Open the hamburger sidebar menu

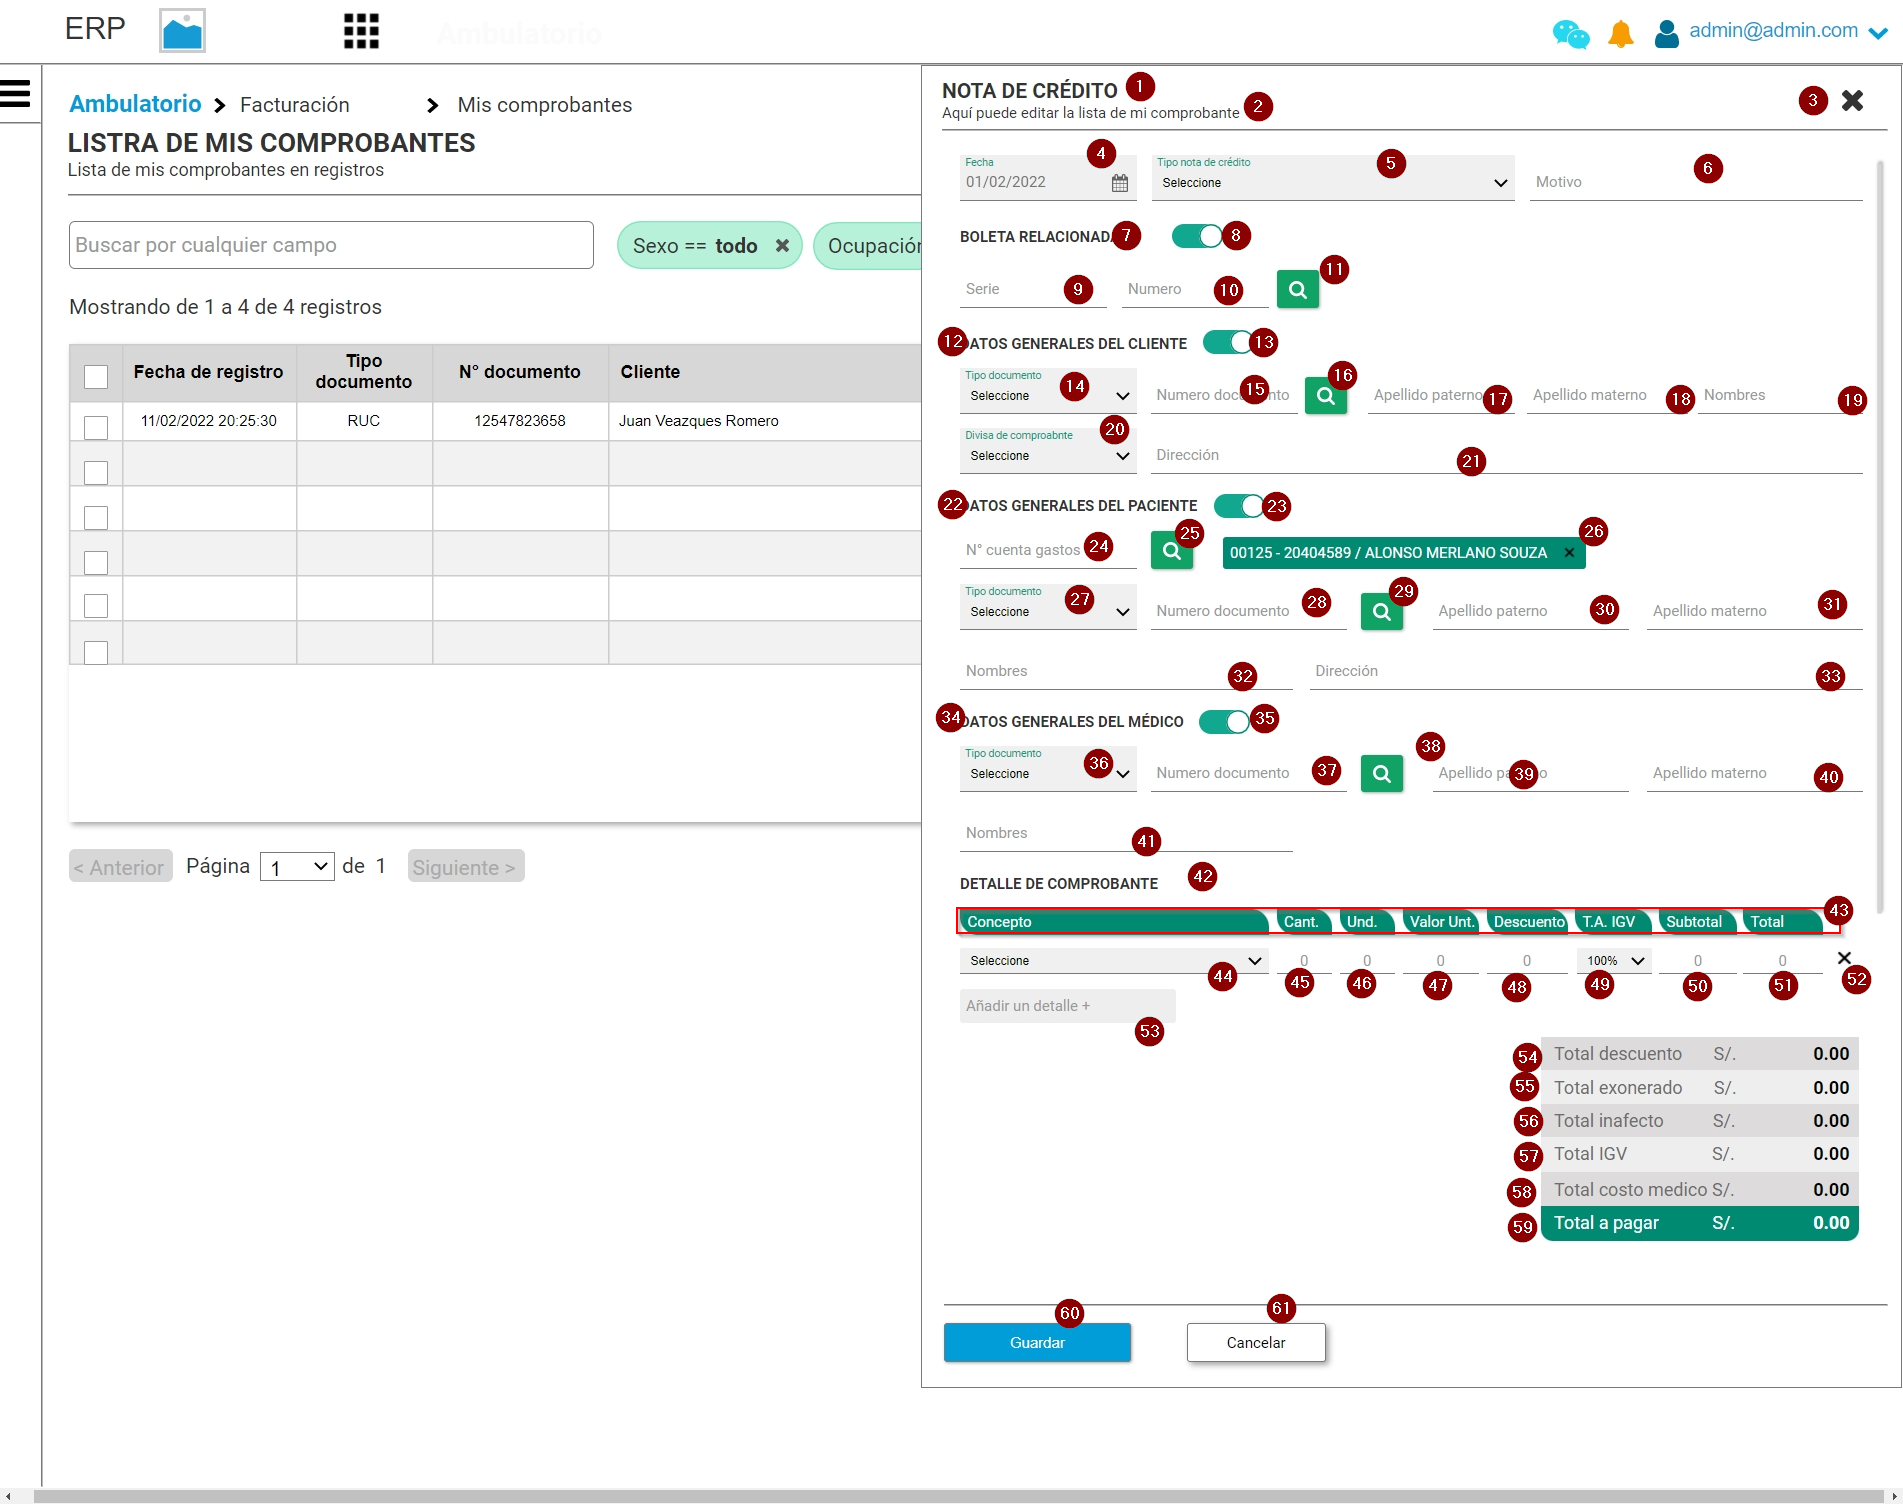16,93
